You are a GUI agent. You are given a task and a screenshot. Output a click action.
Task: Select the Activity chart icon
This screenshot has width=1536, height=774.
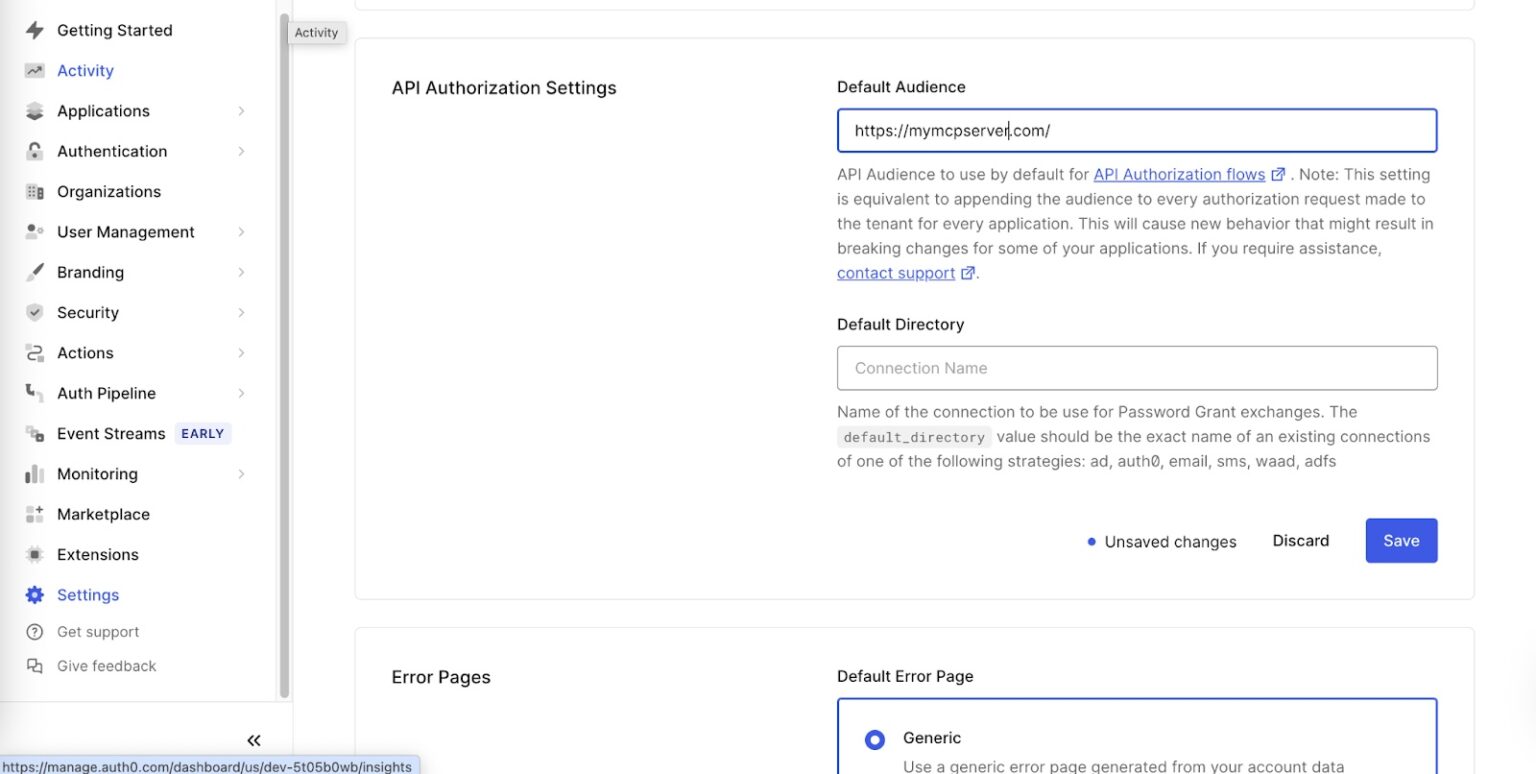pos(33,70)
